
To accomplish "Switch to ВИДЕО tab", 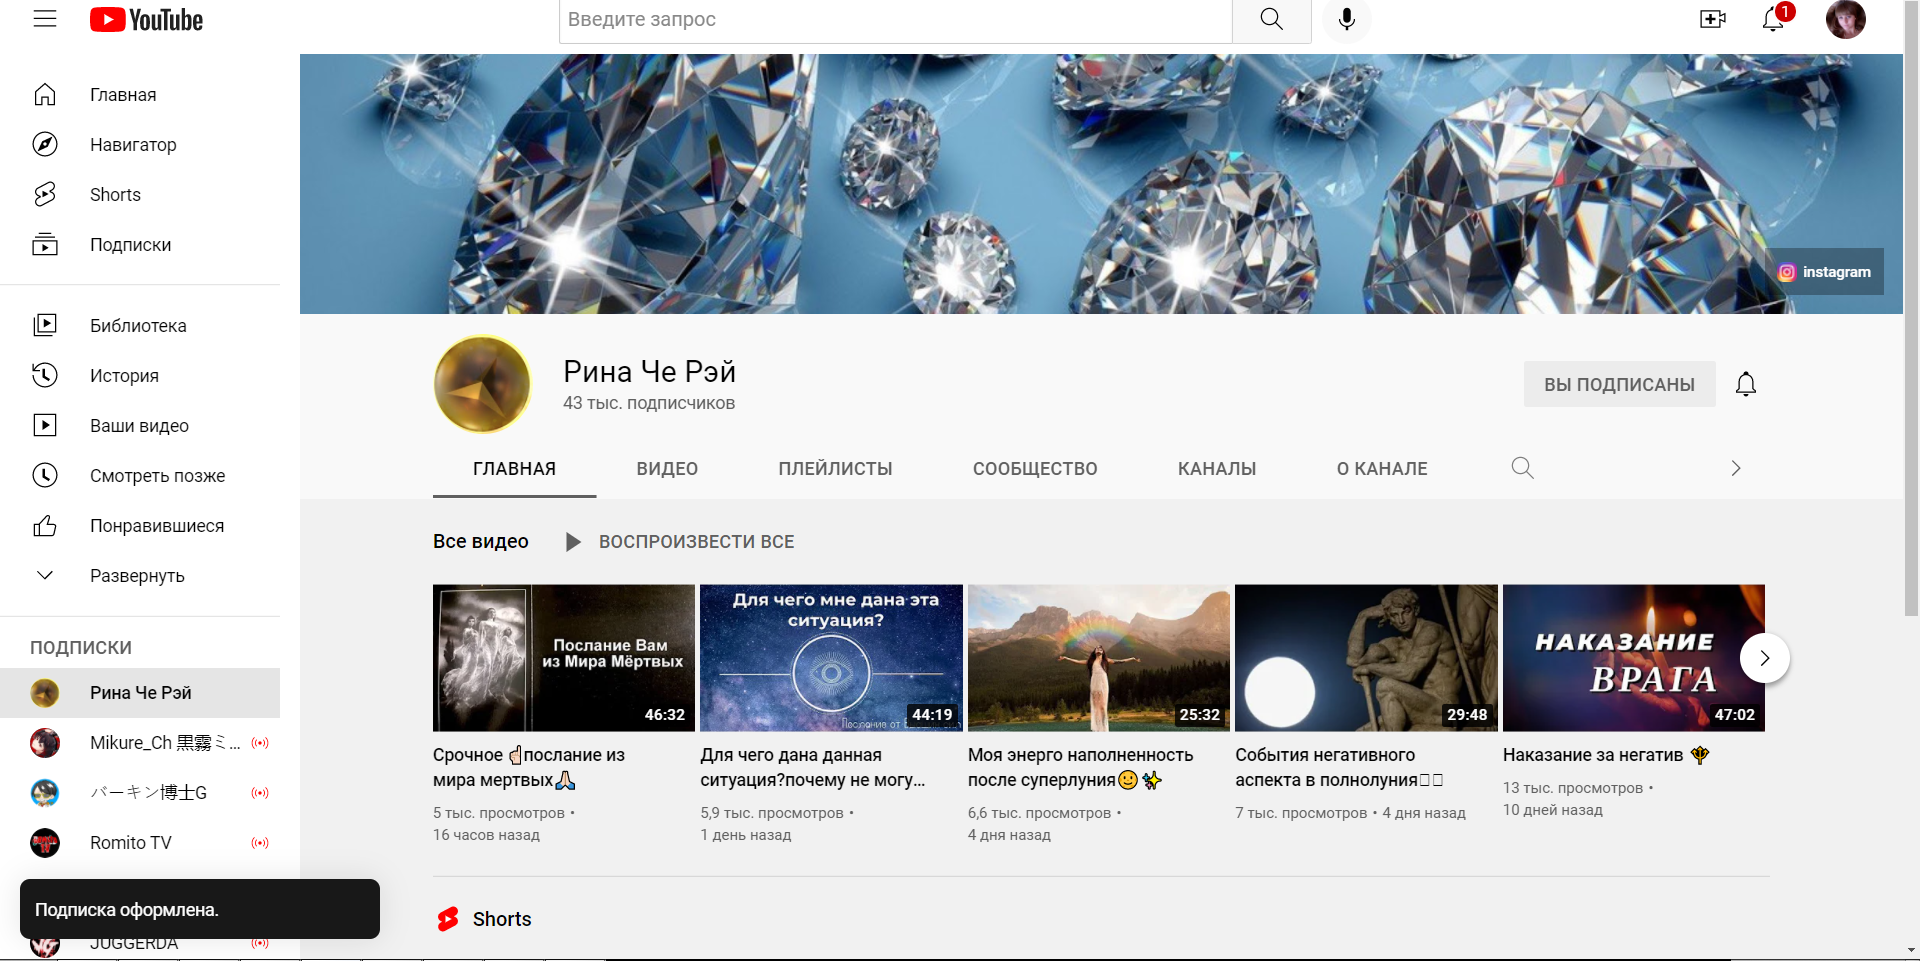I will tap(667, 469).
